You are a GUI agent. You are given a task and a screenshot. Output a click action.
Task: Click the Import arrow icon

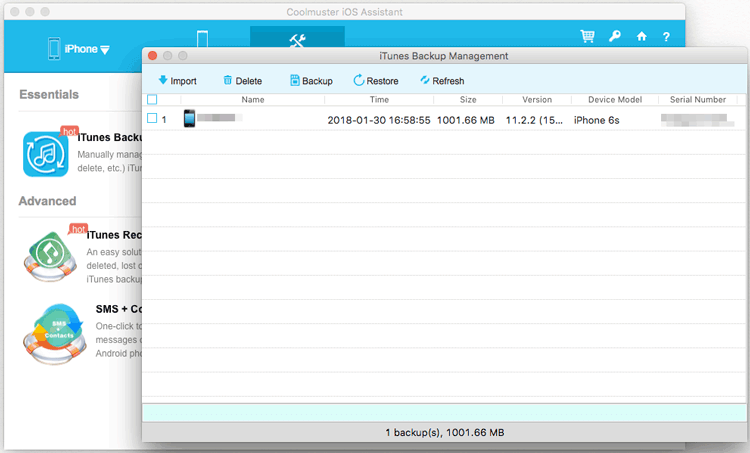(x=163, y=80)
